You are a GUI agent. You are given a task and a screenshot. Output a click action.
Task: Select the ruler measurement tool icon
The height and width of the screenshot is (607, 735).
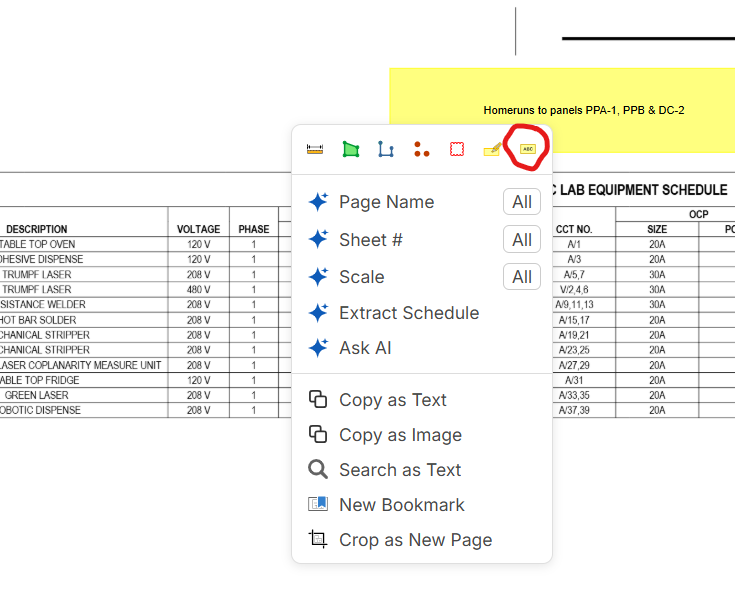315,149
